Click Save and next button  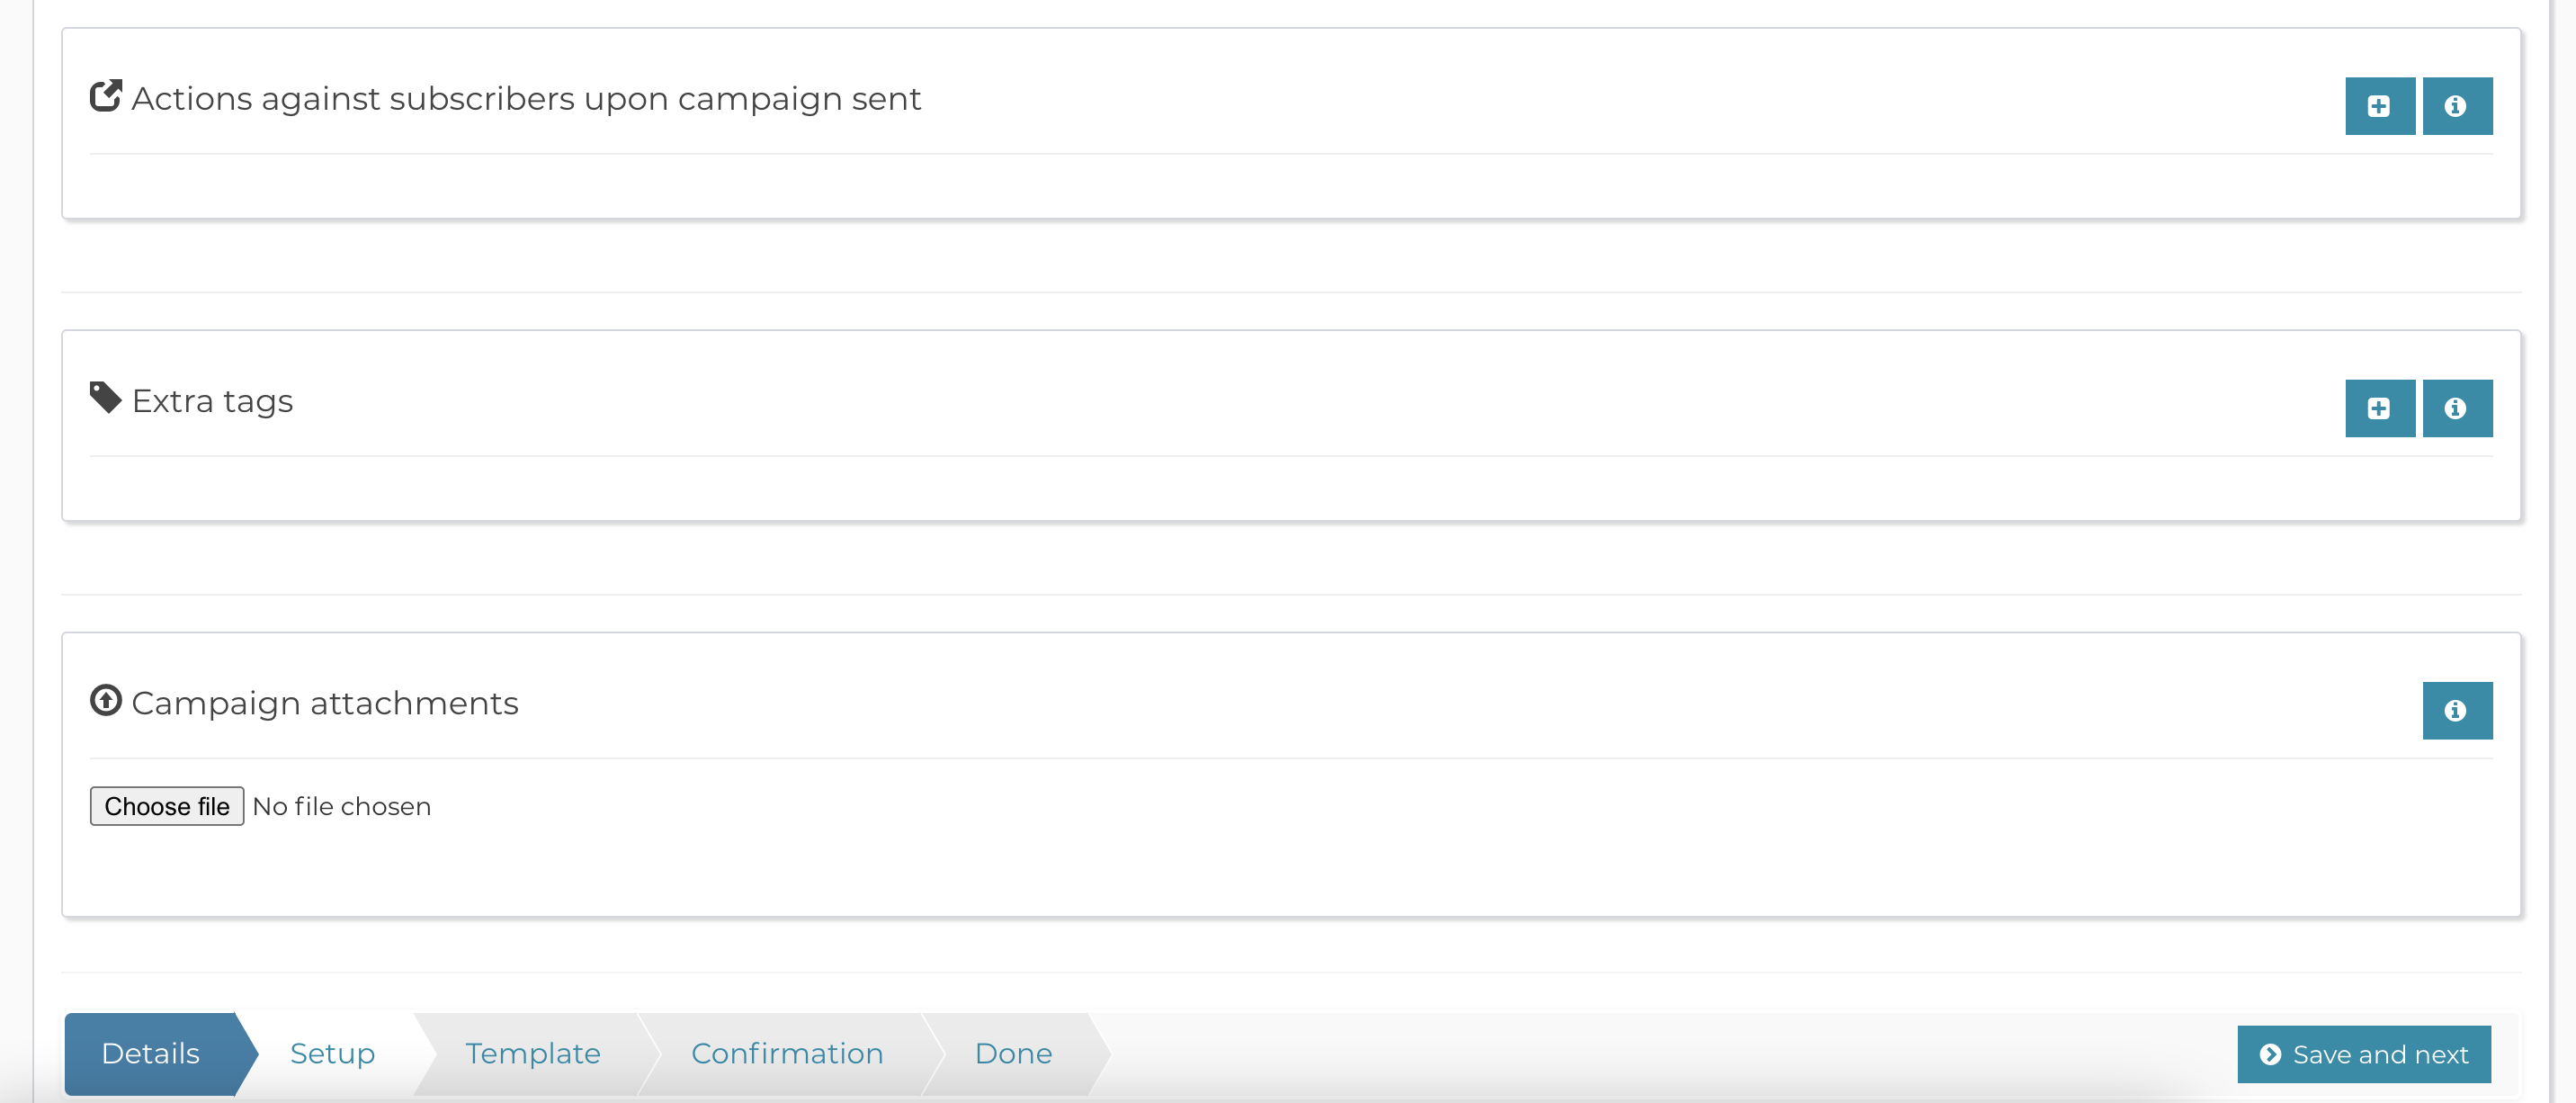[2364, 1054]
